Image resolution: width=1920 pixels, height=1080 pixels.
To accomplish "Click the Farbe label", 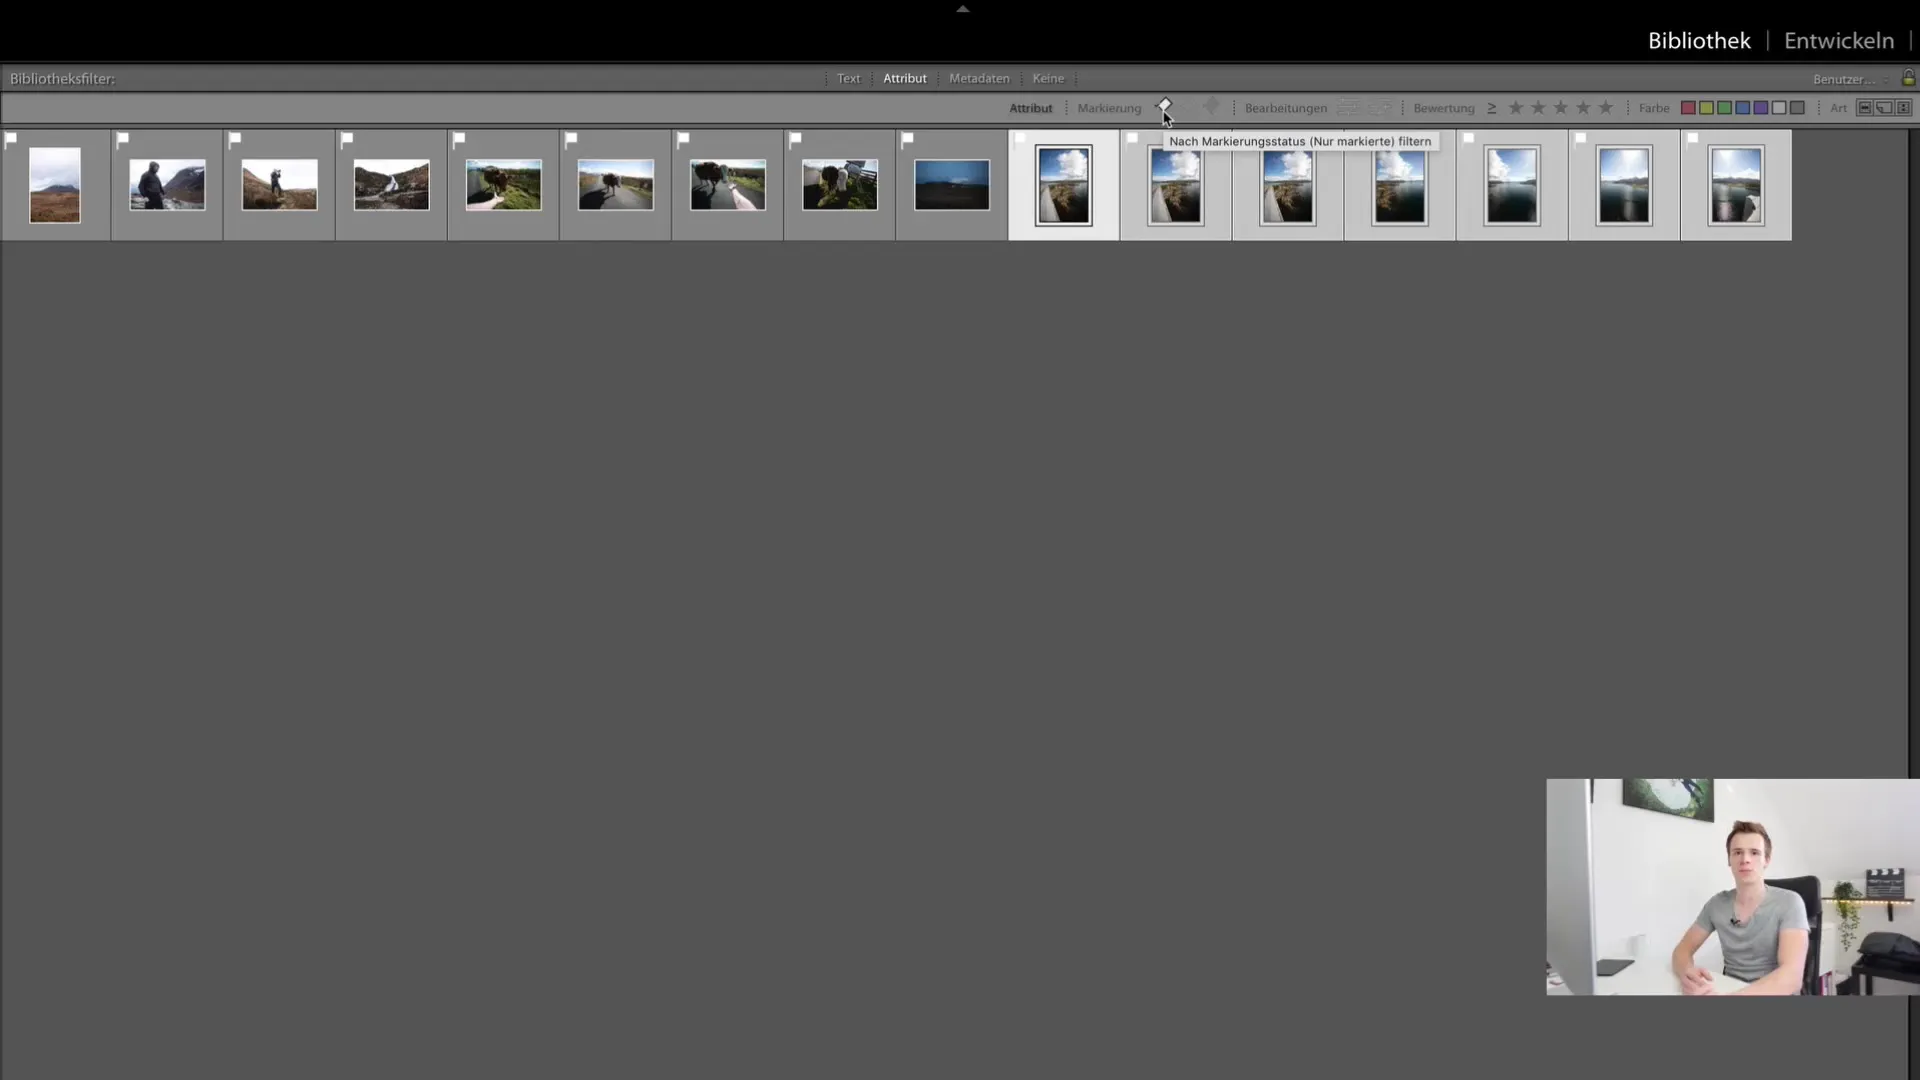I will pyautogui.click(x=1654, y=108).
